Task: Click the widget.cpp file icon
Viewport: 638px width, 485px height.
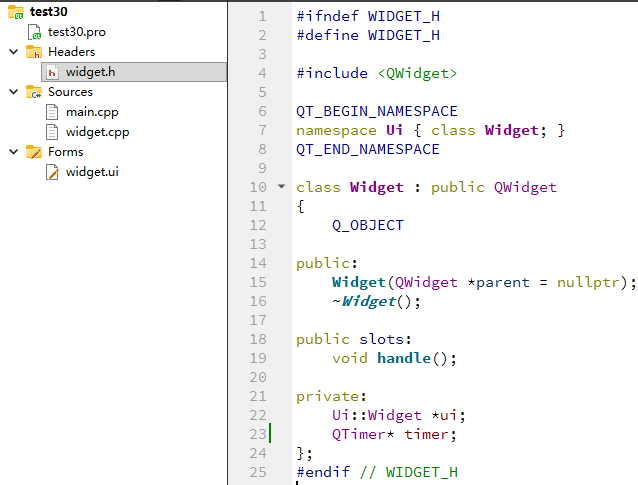Action: (x=52, y=132)
